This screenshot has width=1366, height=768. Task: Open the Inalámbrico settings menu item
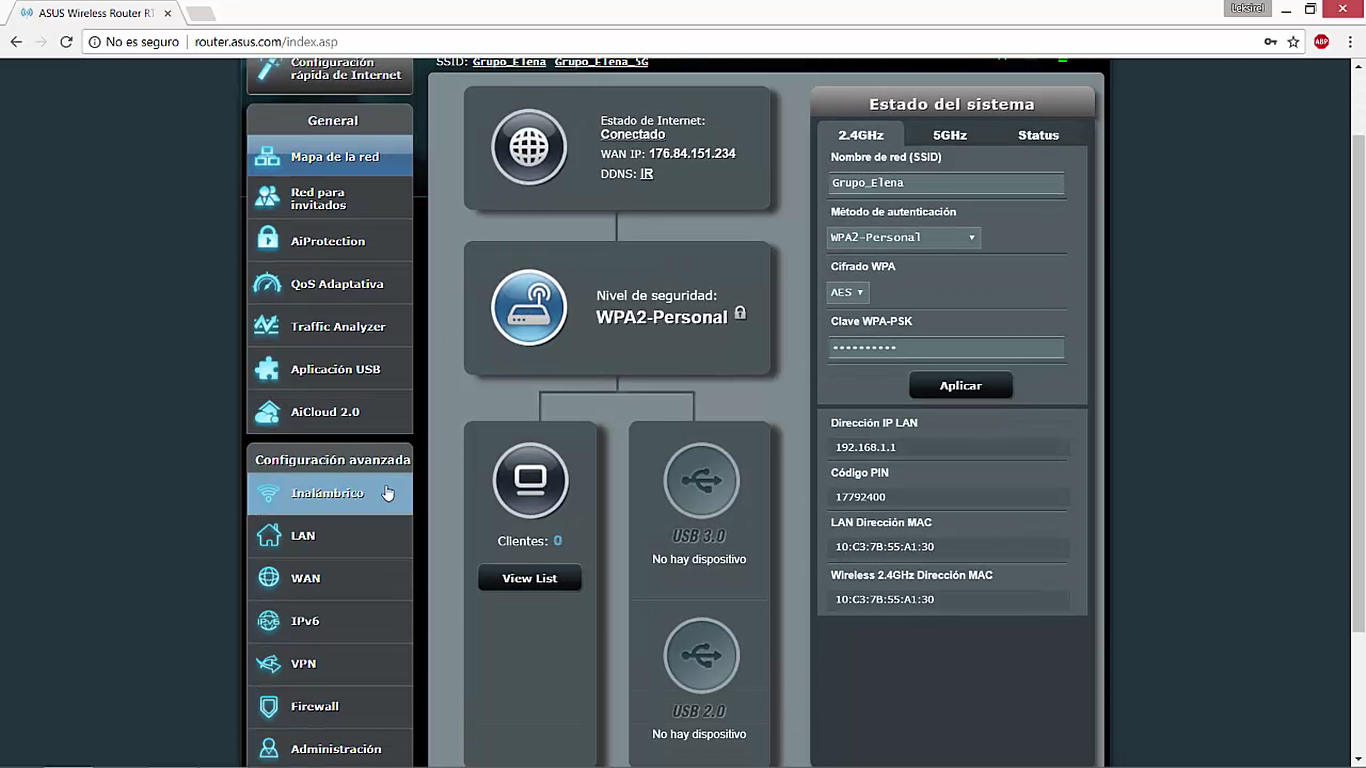tap(330, 493)
